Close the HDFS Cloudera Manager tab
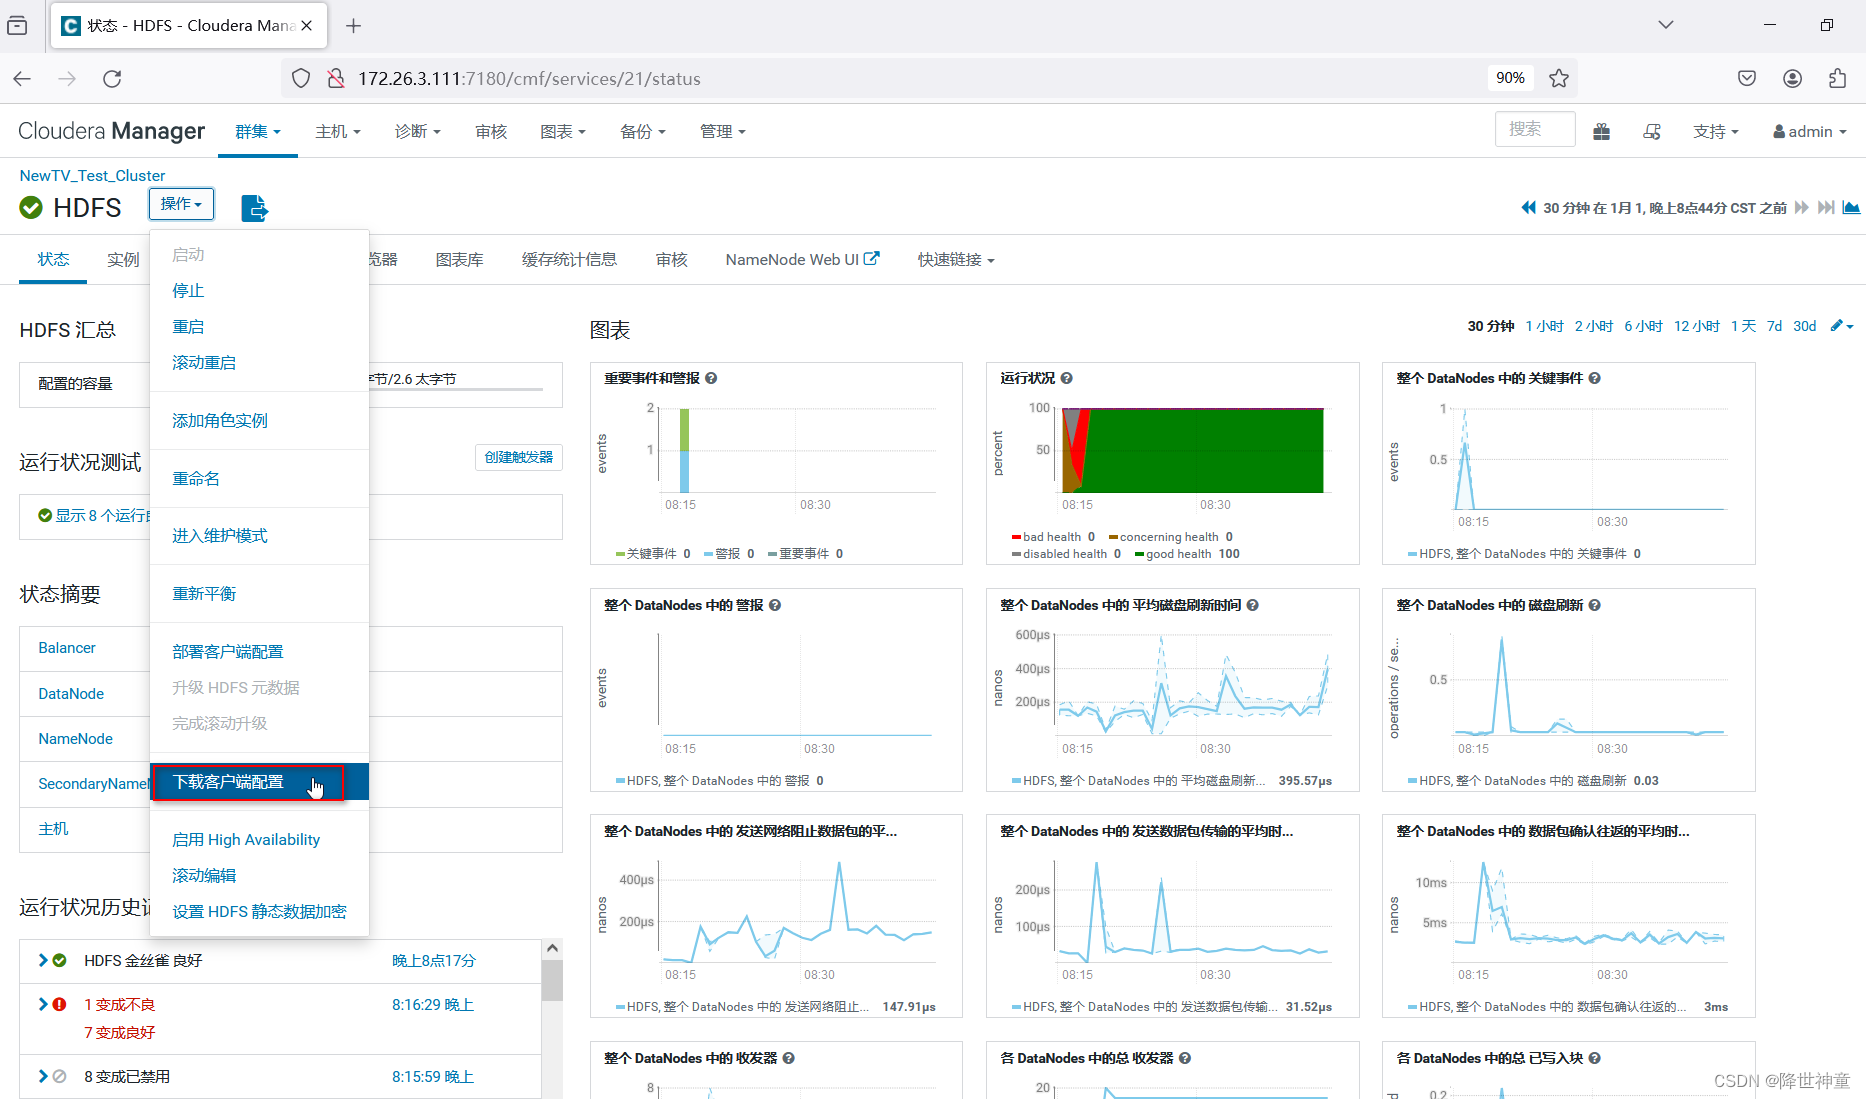The image size is (1866, 1099). pyautogui.click(x=307, y=26)
